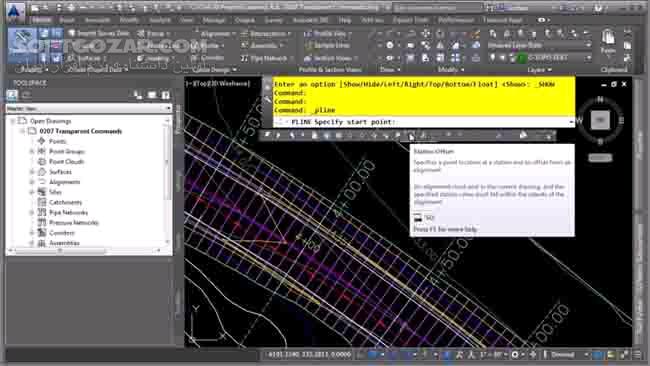Screen dimensions: 650x366
Task: Expand the Point Groups tree node
Action: [x=32, y=152]
